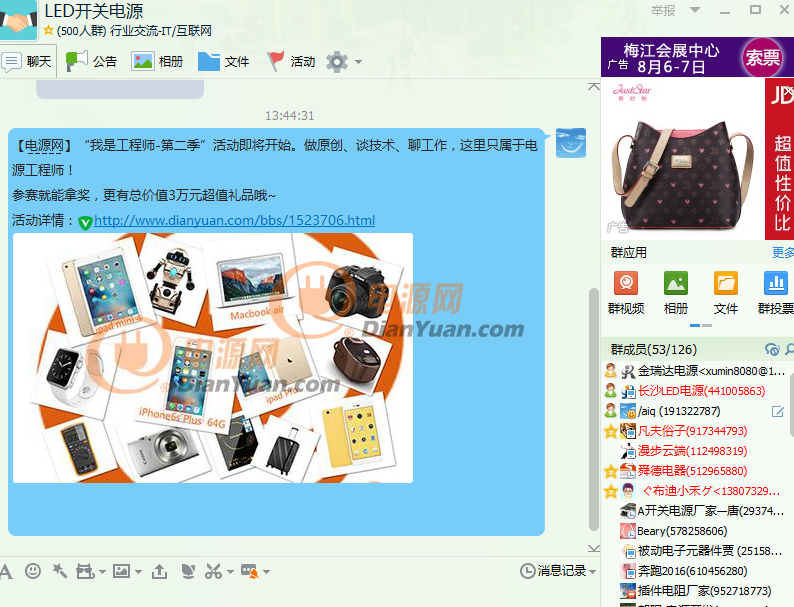Expand the title bar menu dropdown arrow
Image resolution: width=794 pixels, height=607 pixels.
click(695, 10)
